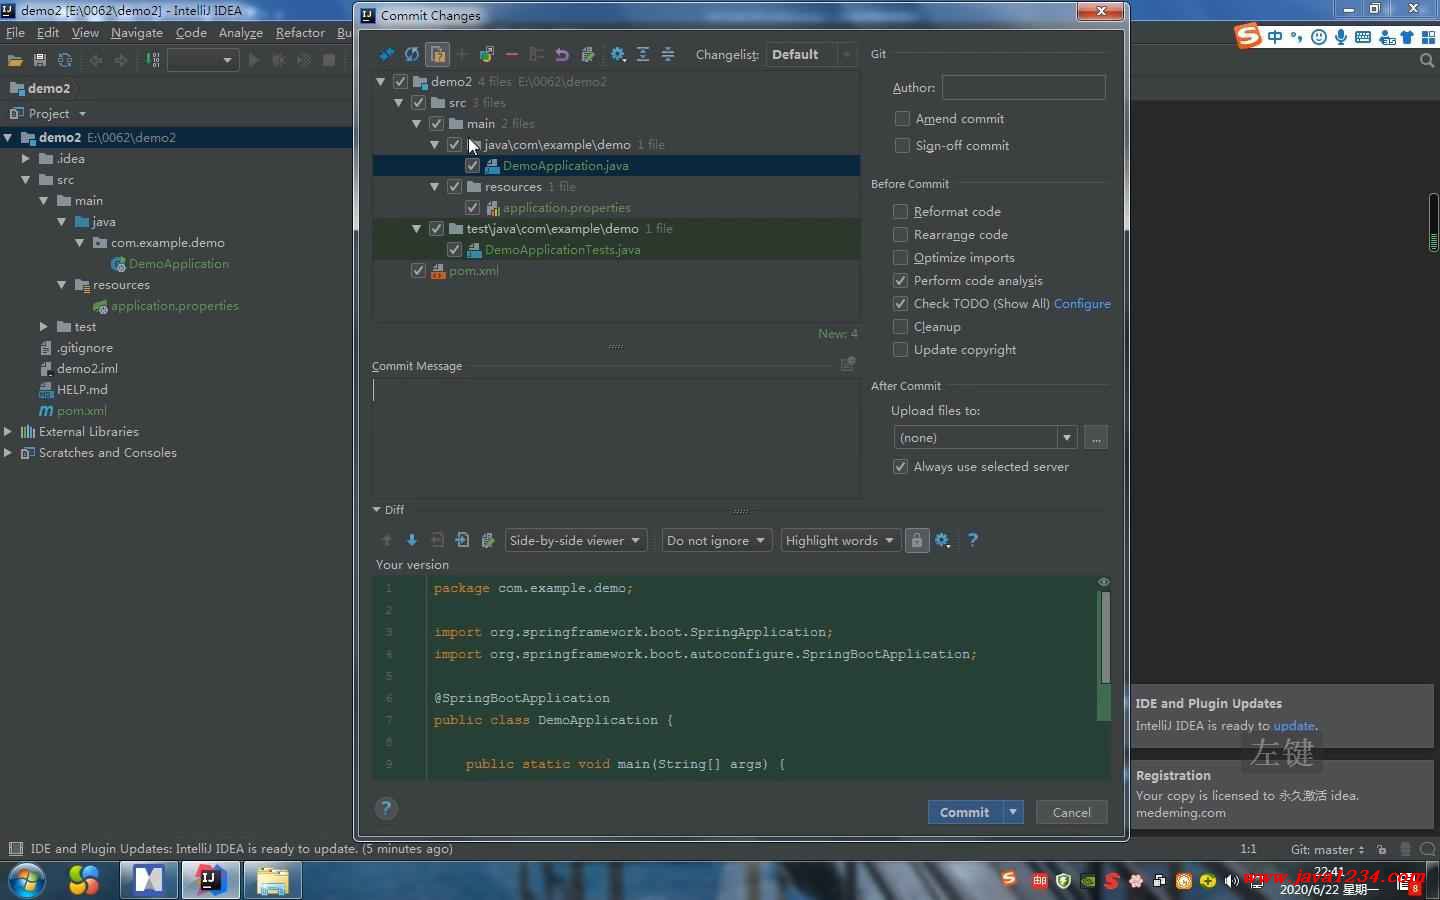This screenshot has height=900, width=1440.
Task: Click the Search Everywhere magnifier icon
Action: pos(1427,60)
